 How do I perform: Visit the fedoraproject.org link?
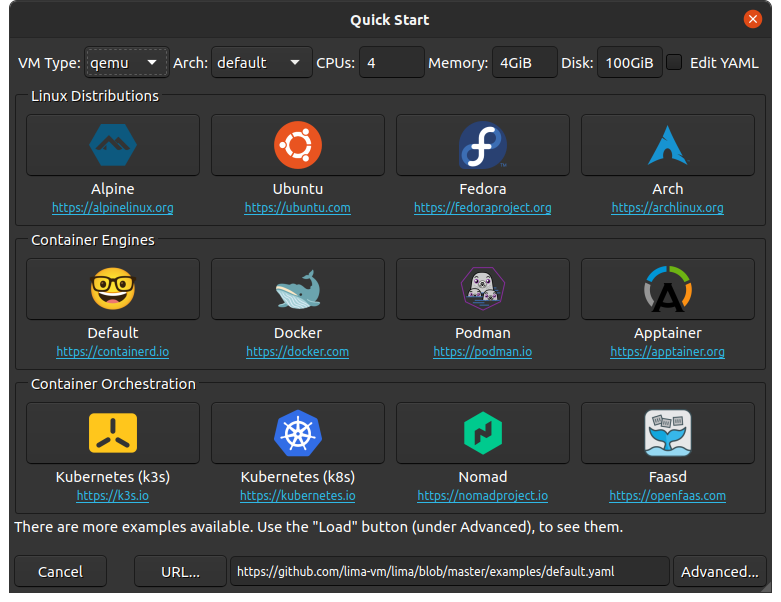click(x=483, y=208)
